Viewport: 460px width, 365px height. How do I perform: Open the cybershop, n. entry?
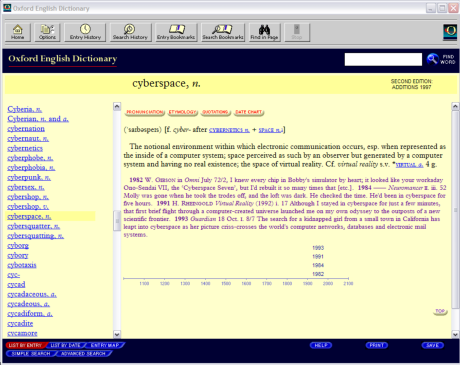point(28,197)
